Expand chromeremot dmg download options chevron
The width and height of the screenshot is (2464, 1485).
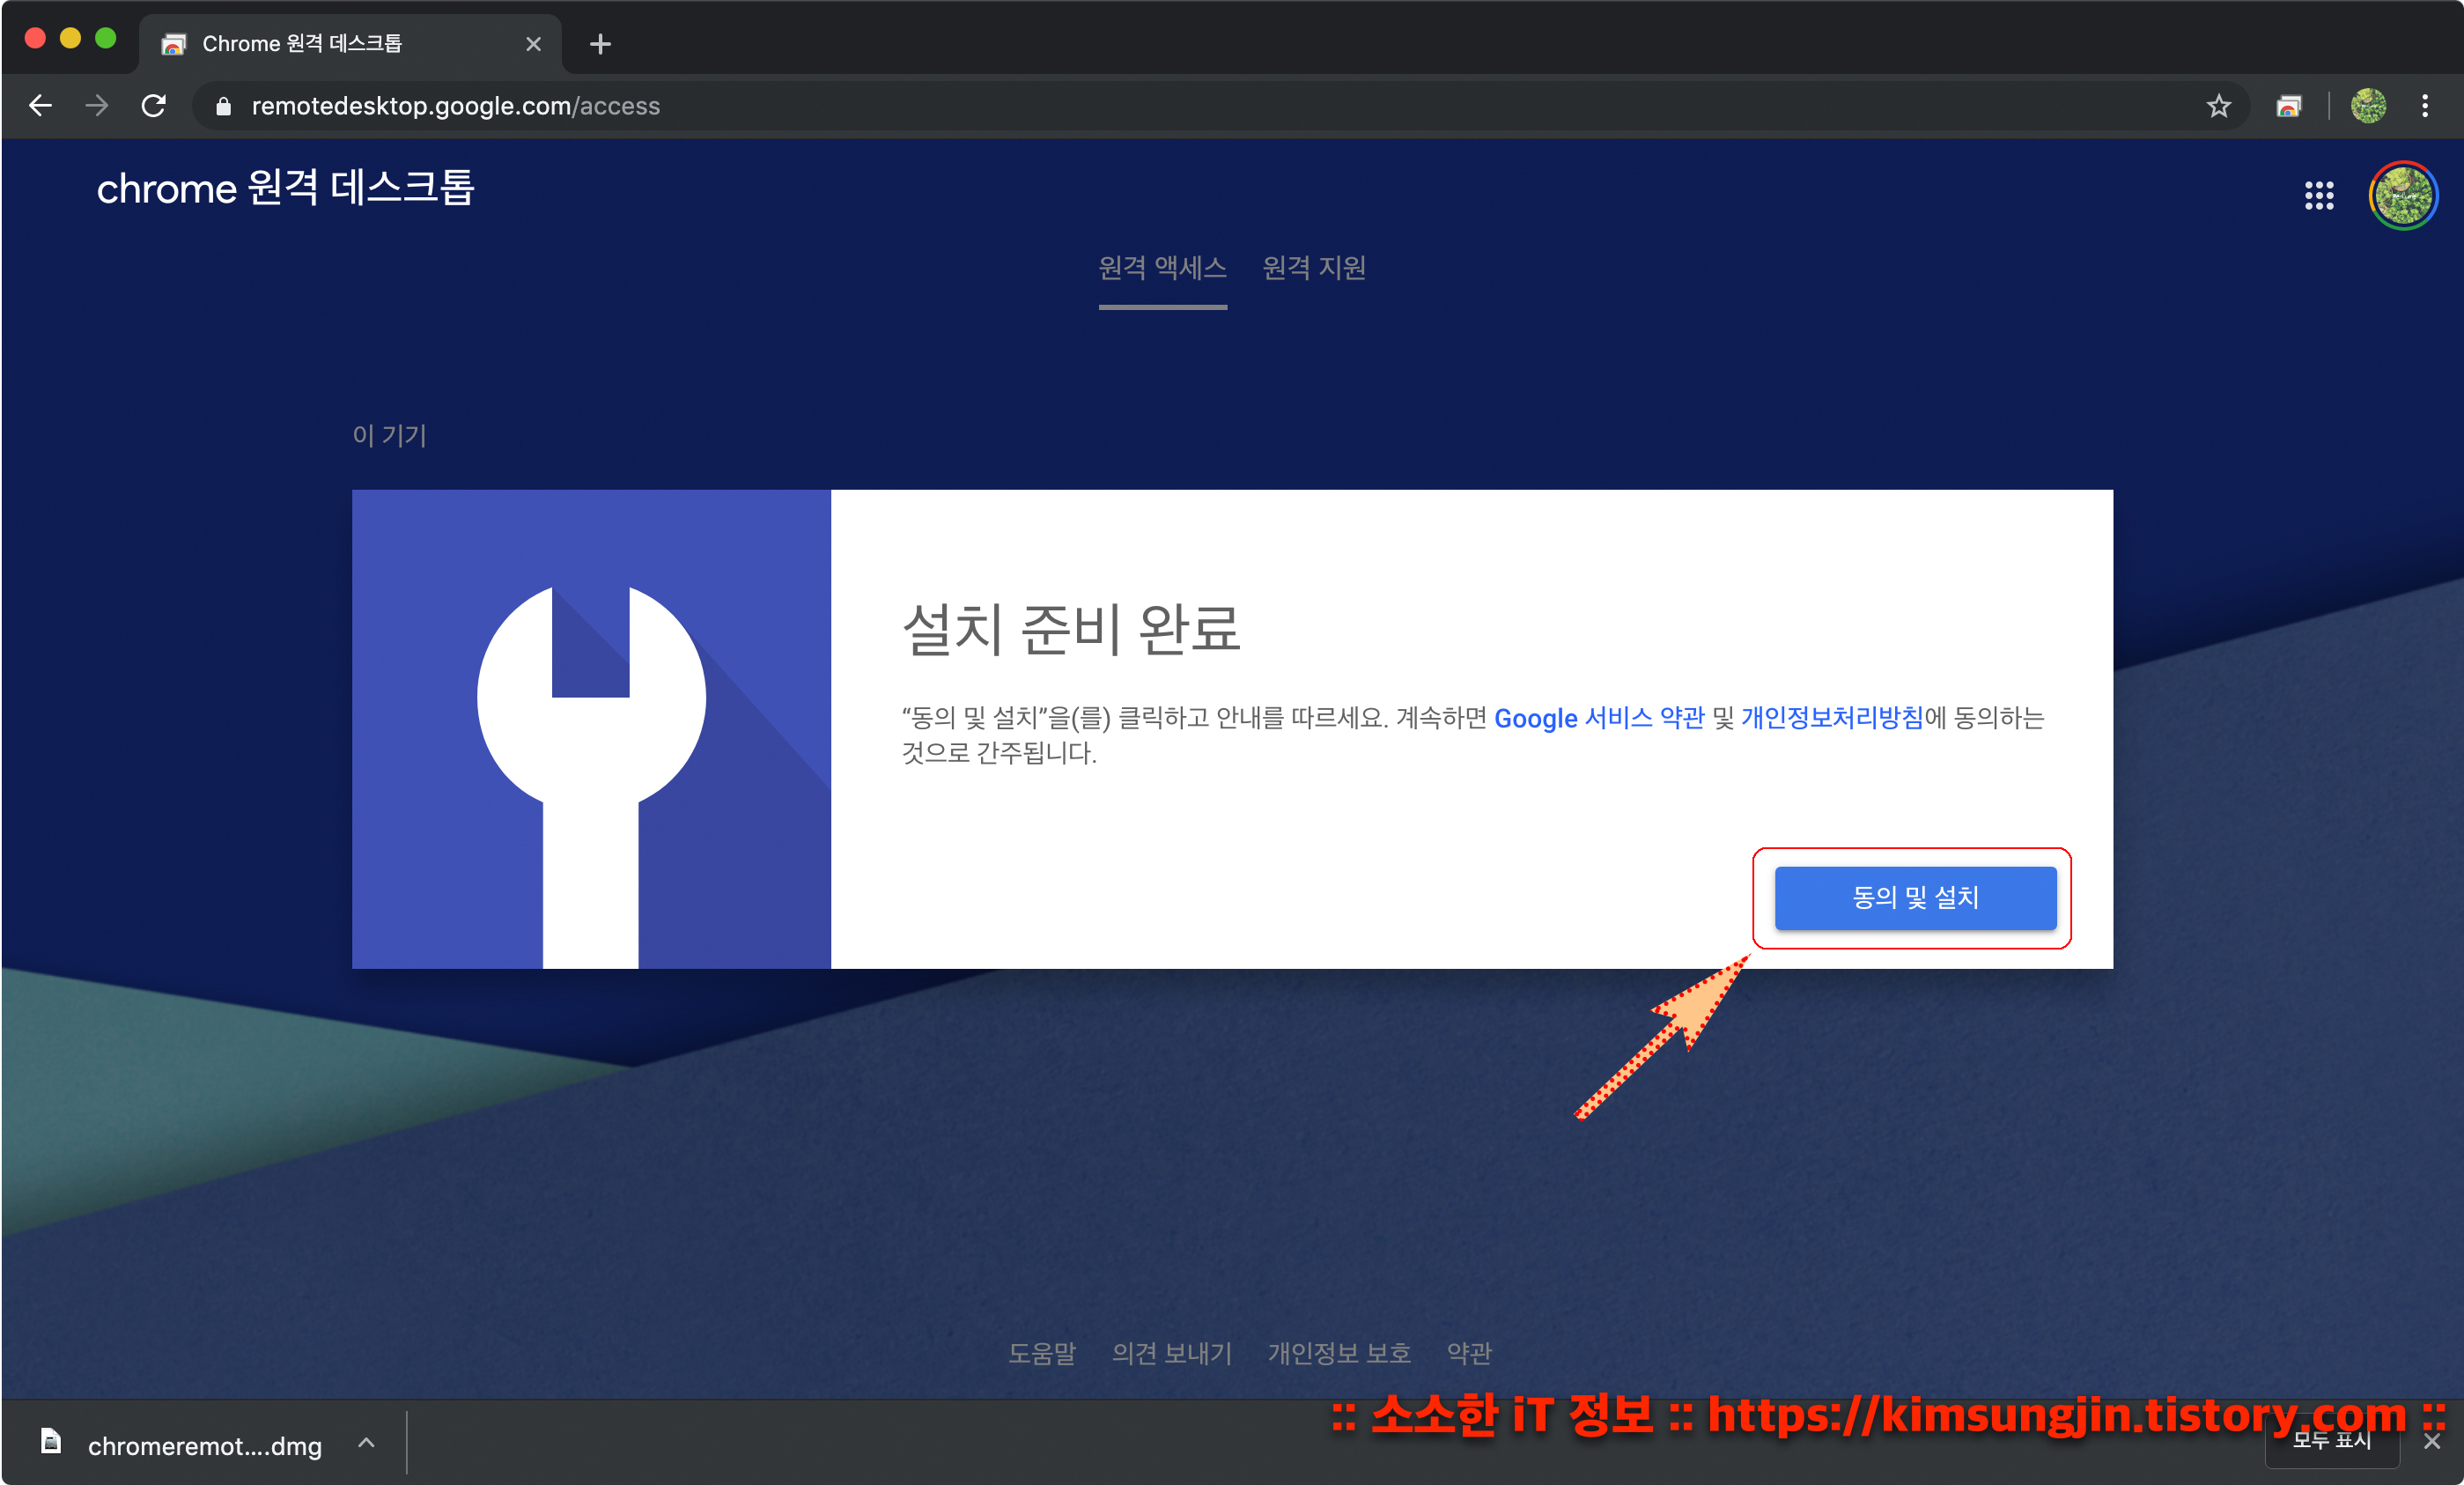[366, 1442]
